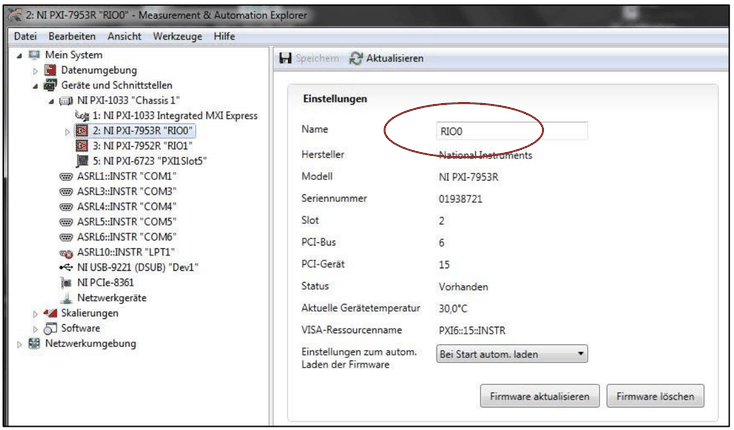Click the NI PXI-7953R RIO0 device icon
Viewport: 734px width, 430px height.
[x=82, y=131]
